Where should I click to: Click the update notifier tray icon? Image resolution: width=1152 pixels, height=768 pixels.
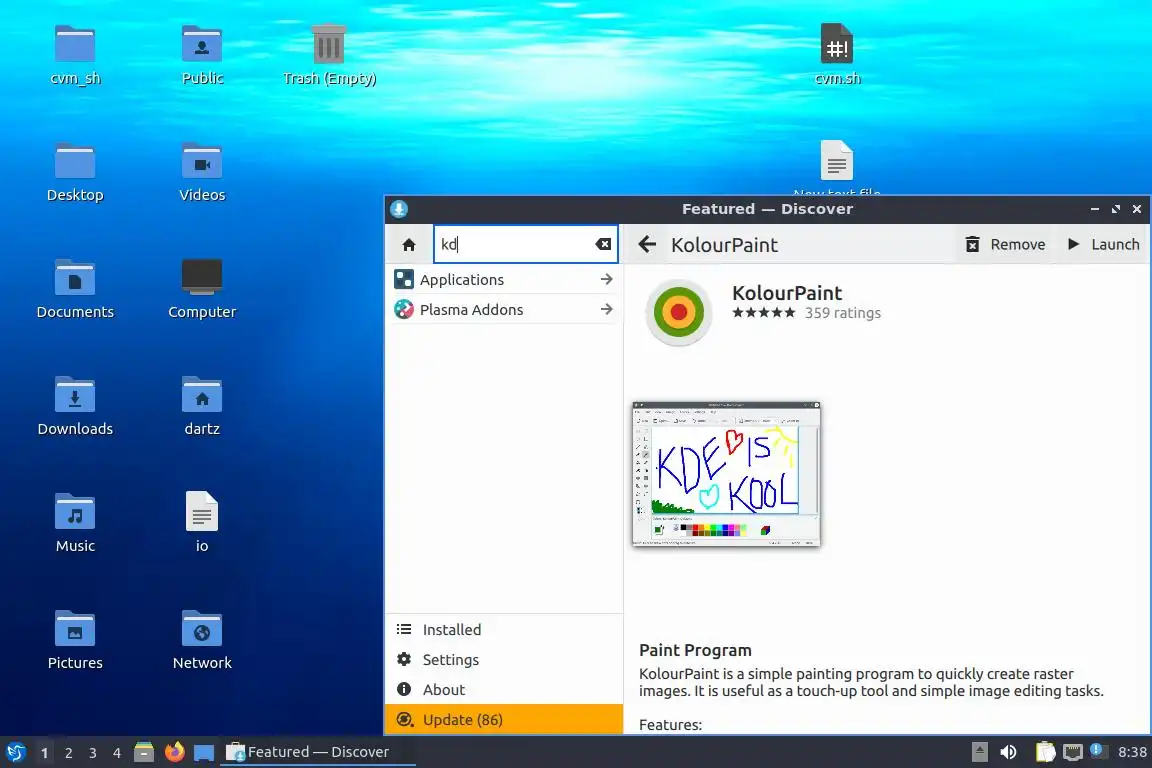click(1097, 750)
